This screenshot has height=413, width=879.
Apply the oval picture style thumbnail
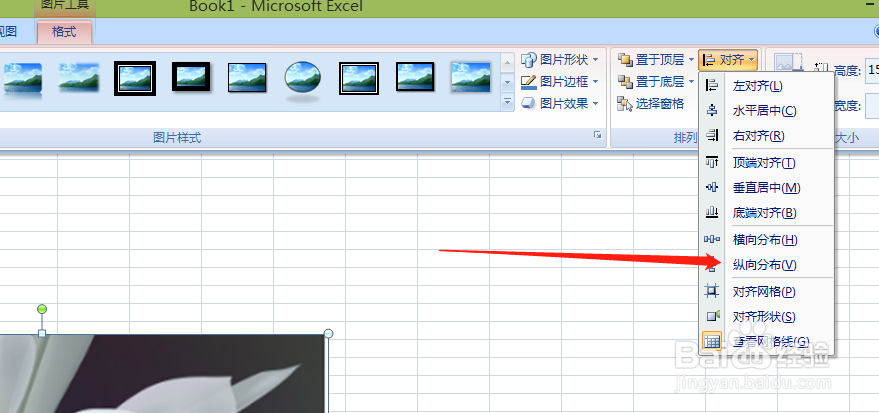pos(303,78)
